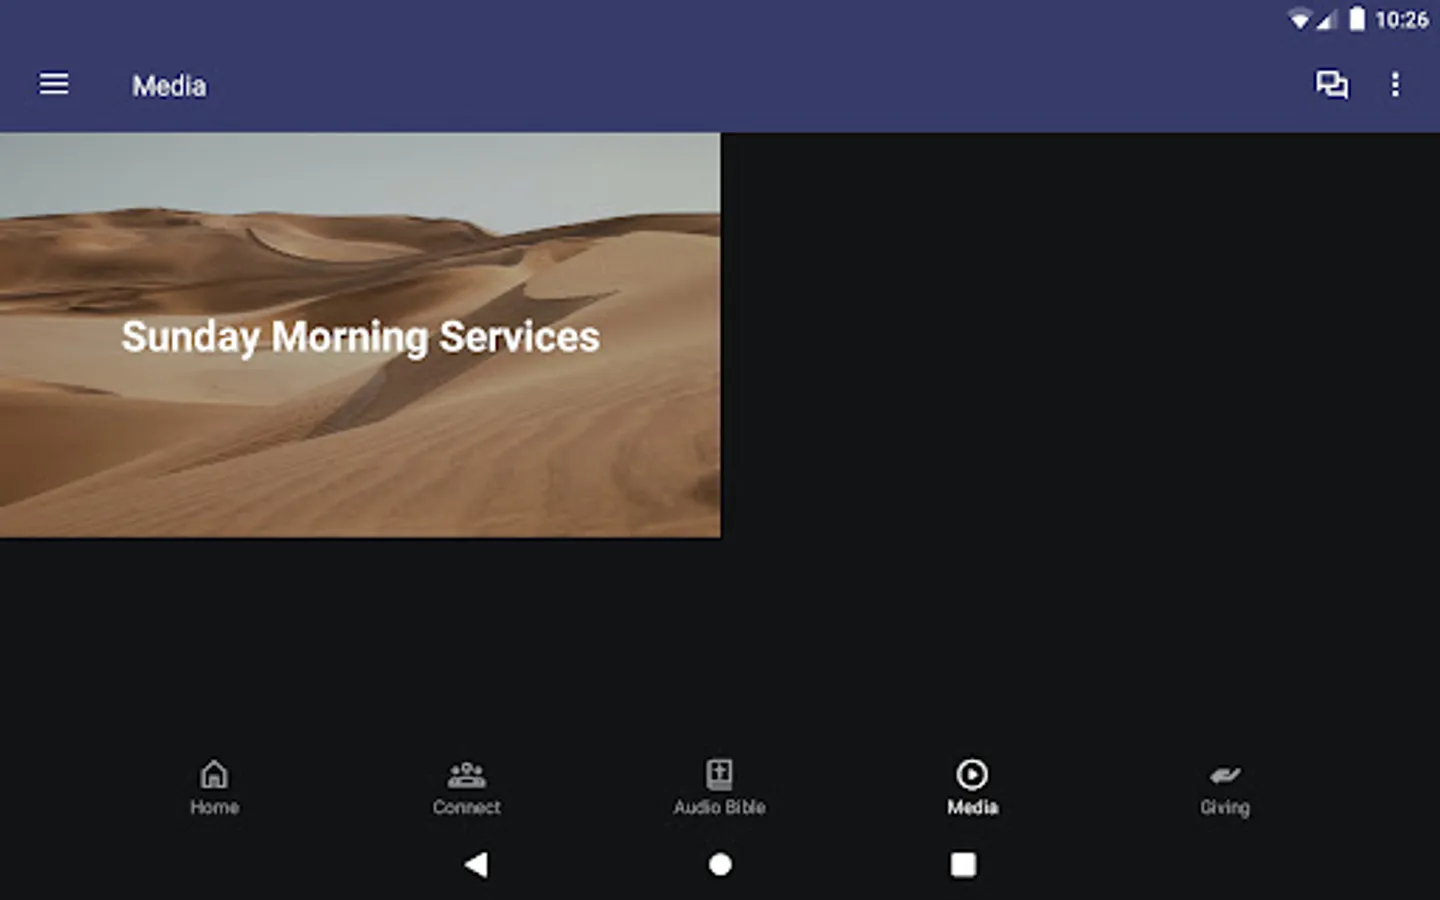Image resolution: width=1440 pixels, height=900 pixels.
Task: Open the three-dot overflow menu
Action: coord(1395,84)
